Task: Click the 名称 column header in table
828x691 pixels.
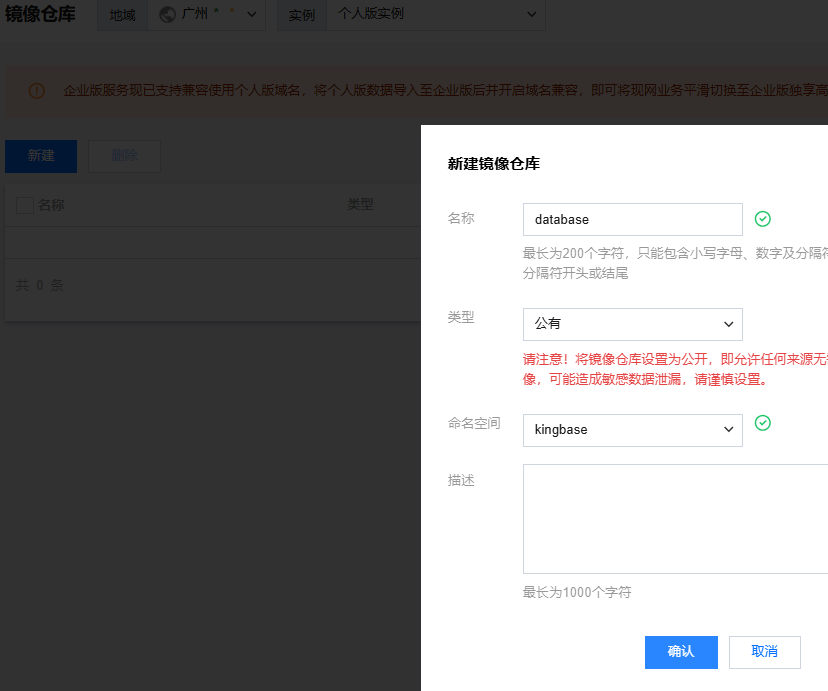Action: 51,205
